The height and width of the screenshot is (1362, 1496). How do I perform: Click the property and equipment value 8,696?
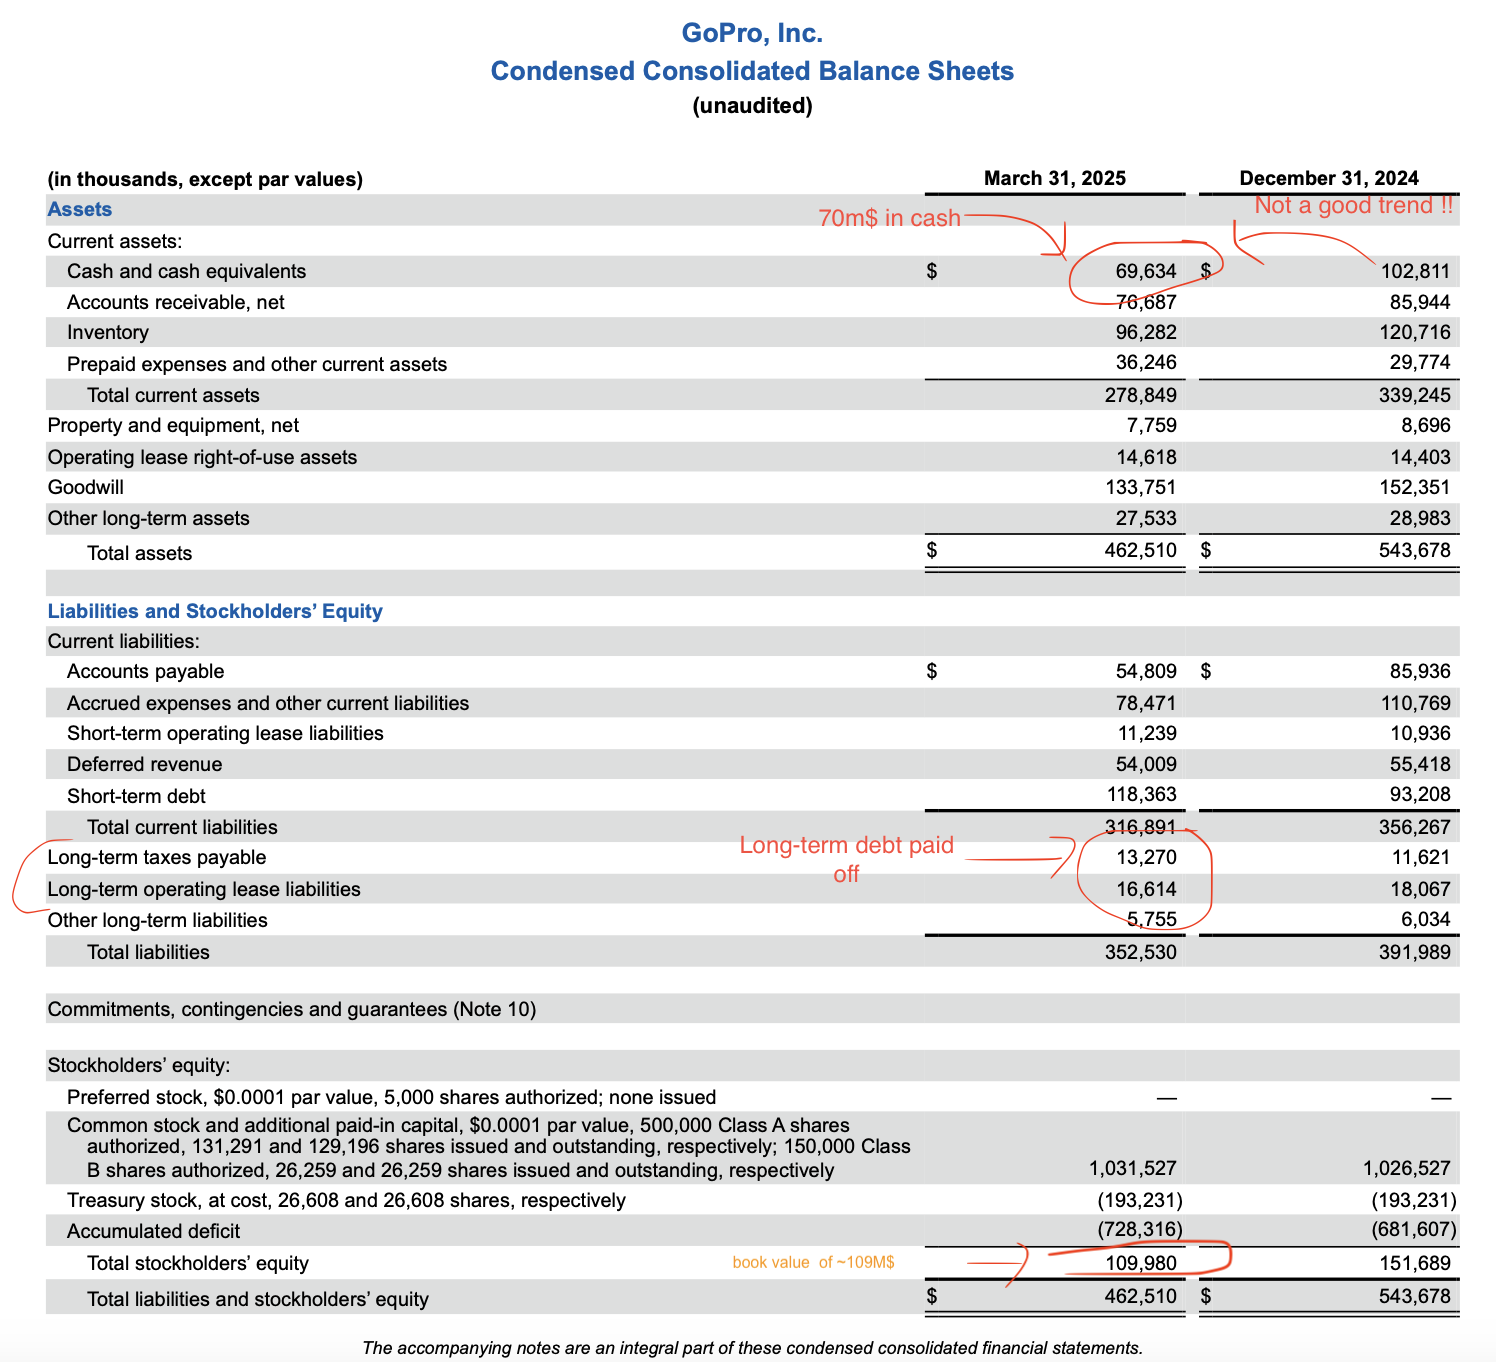click(1426, 425)
